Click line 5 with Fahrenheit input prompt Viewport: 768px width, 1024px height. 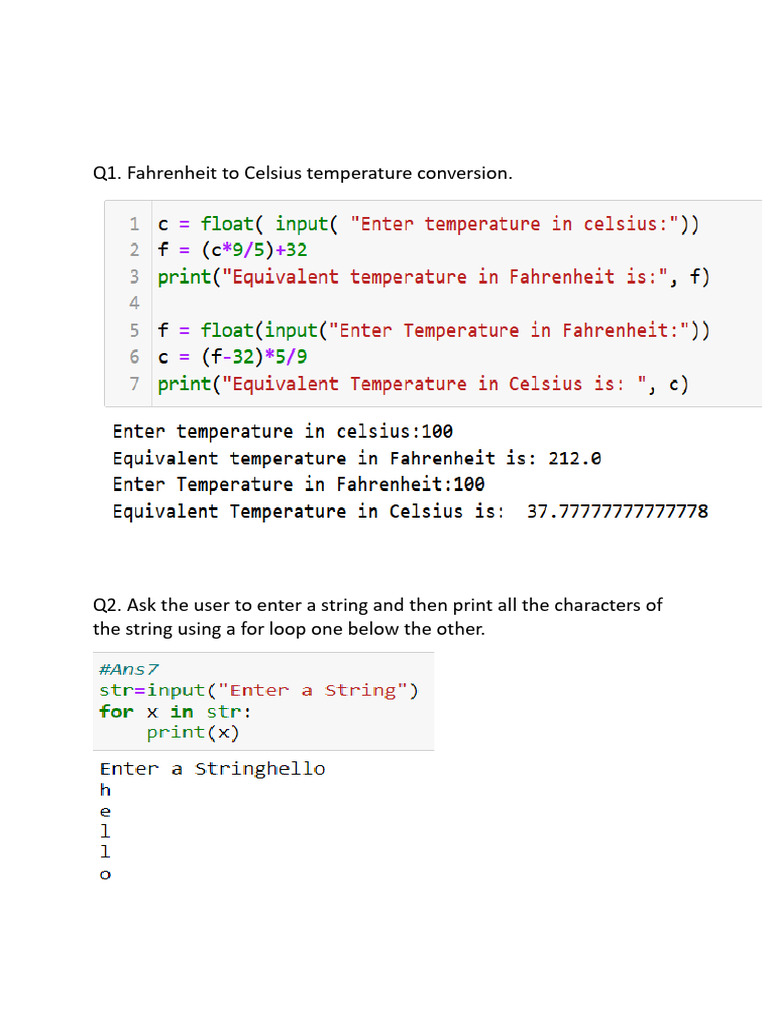coord(434,330)
